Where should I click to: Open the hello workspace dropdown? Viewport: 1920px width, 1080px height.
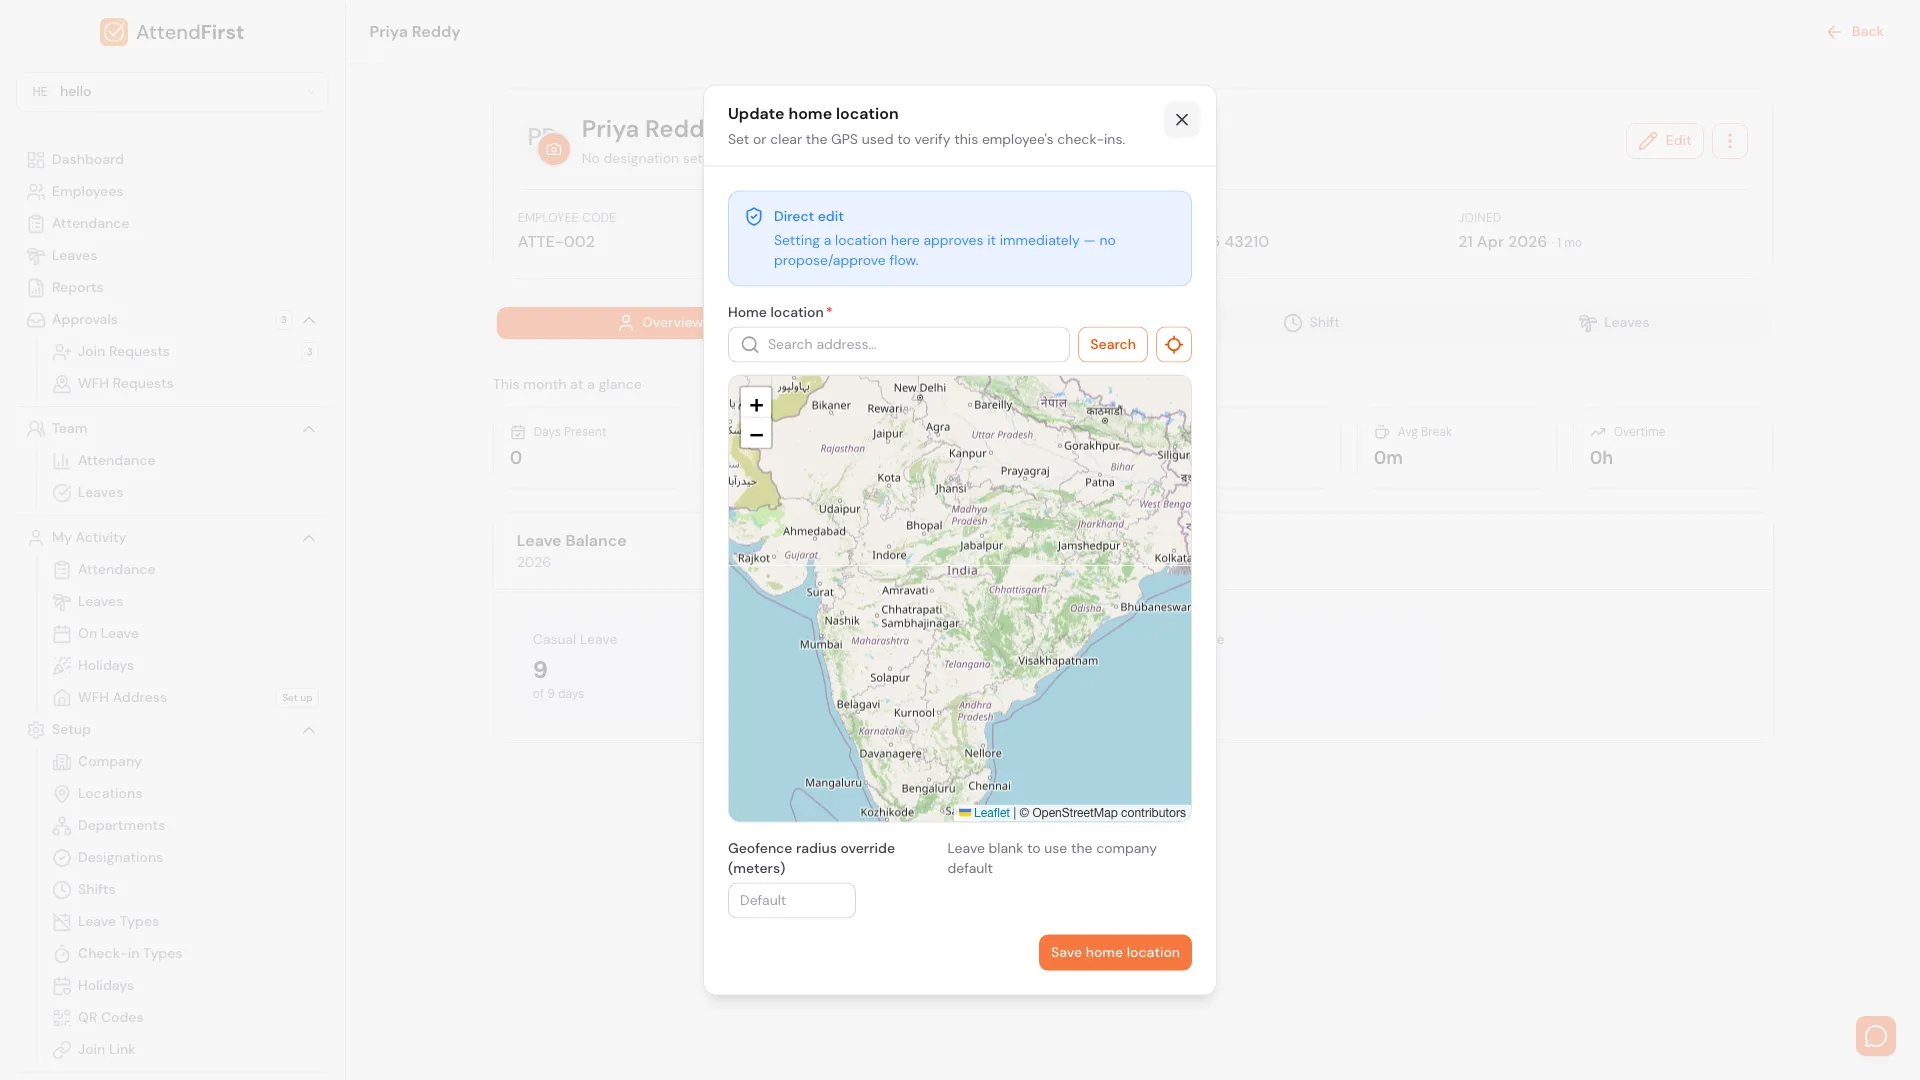click(x=172, y=91)
